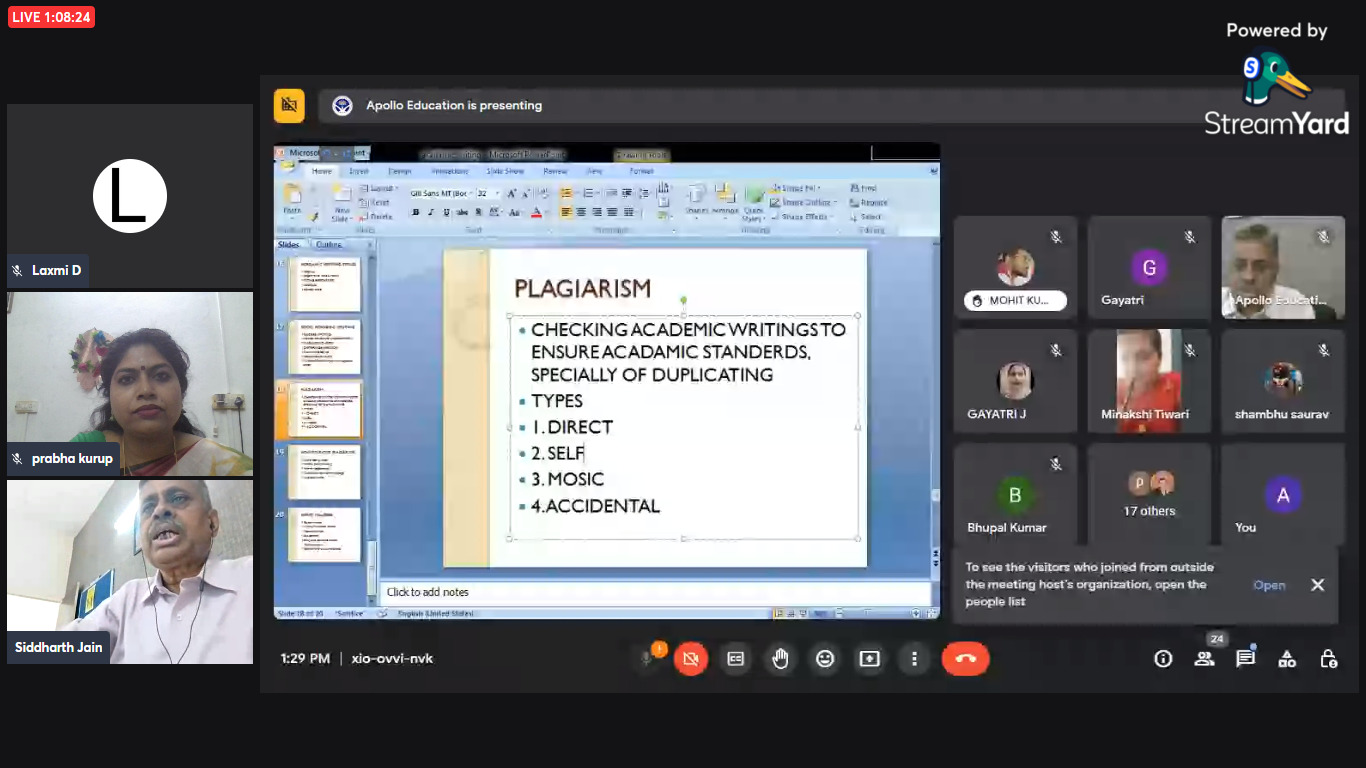Viewport: 1366px width, 768px height.
Task: Toggle Bold formatting
Action: 415,212
